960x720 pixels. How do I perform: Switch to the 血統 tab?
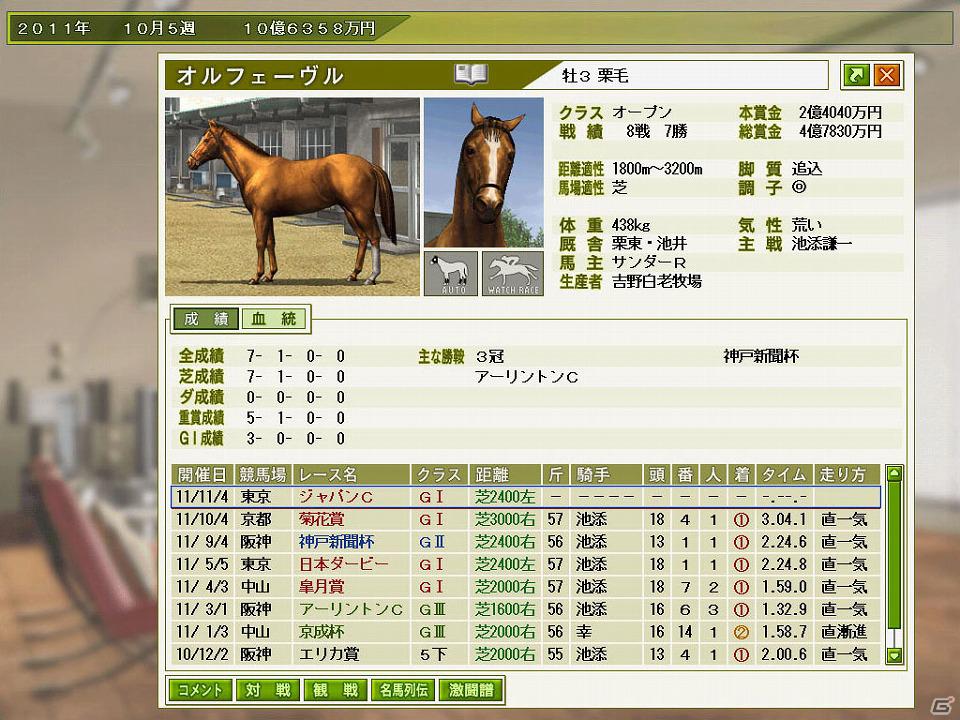coord(274,319)
